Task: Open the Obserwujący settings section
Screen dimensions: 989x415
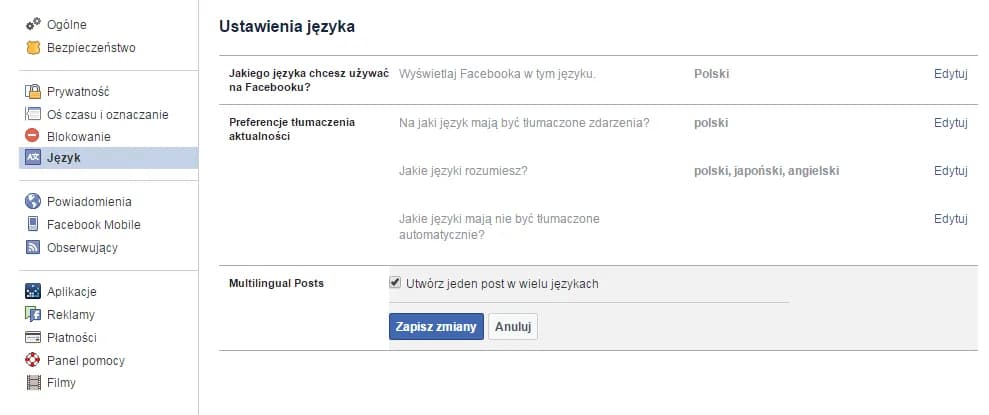Action: click(80, 247)
